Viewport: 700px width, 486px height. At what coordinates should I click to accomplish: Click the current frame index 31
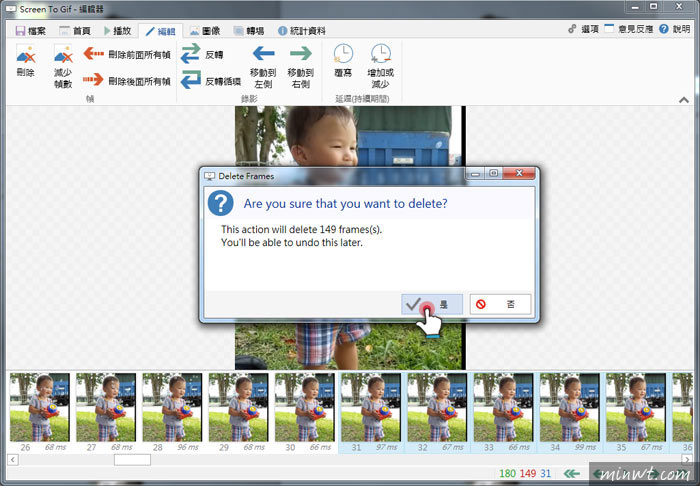pos(546,474)
